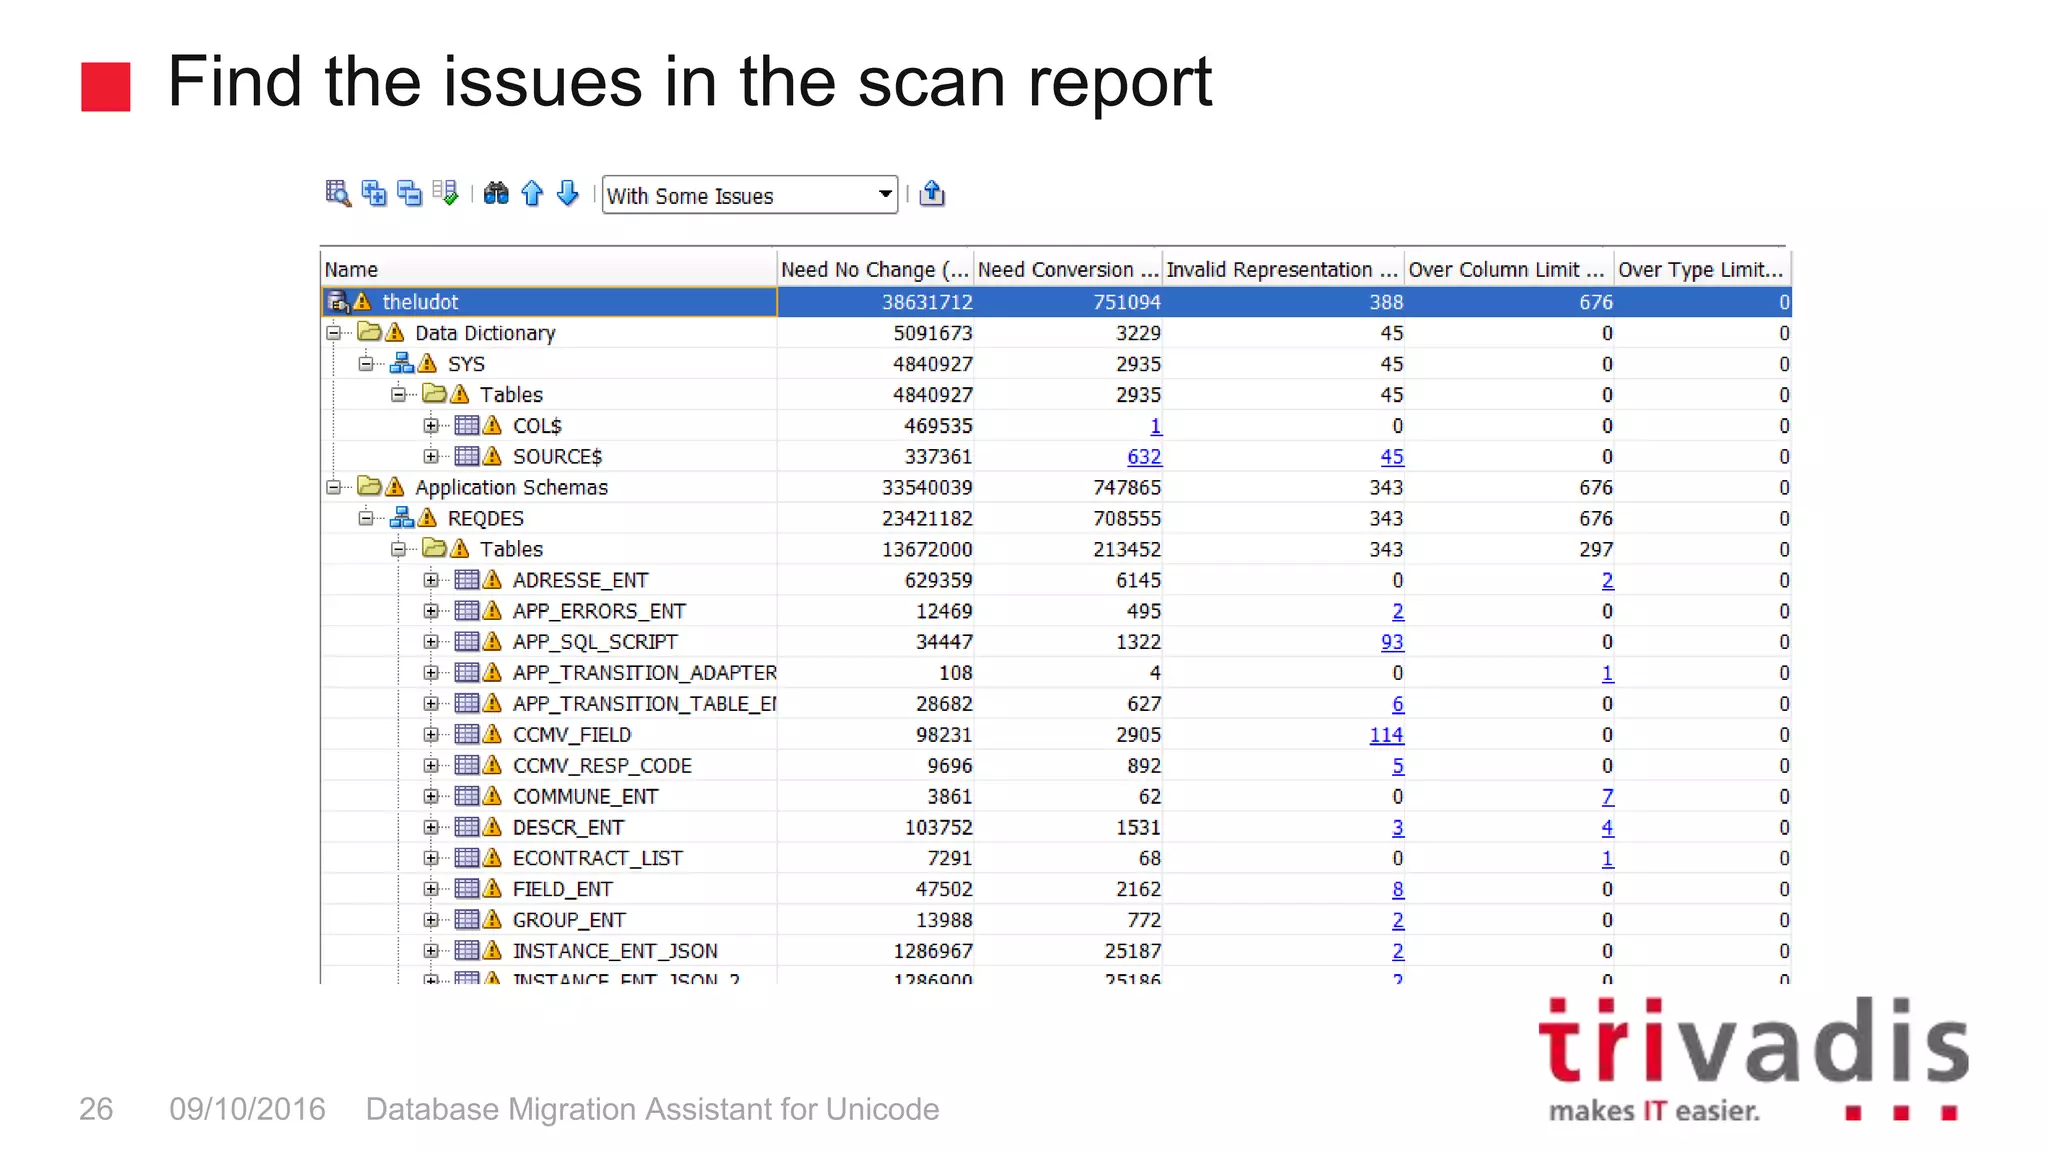Select the CCMV_RESP_CODE row label
The width and height of the screenshot is (2048, 1152).
coord(602,765)
